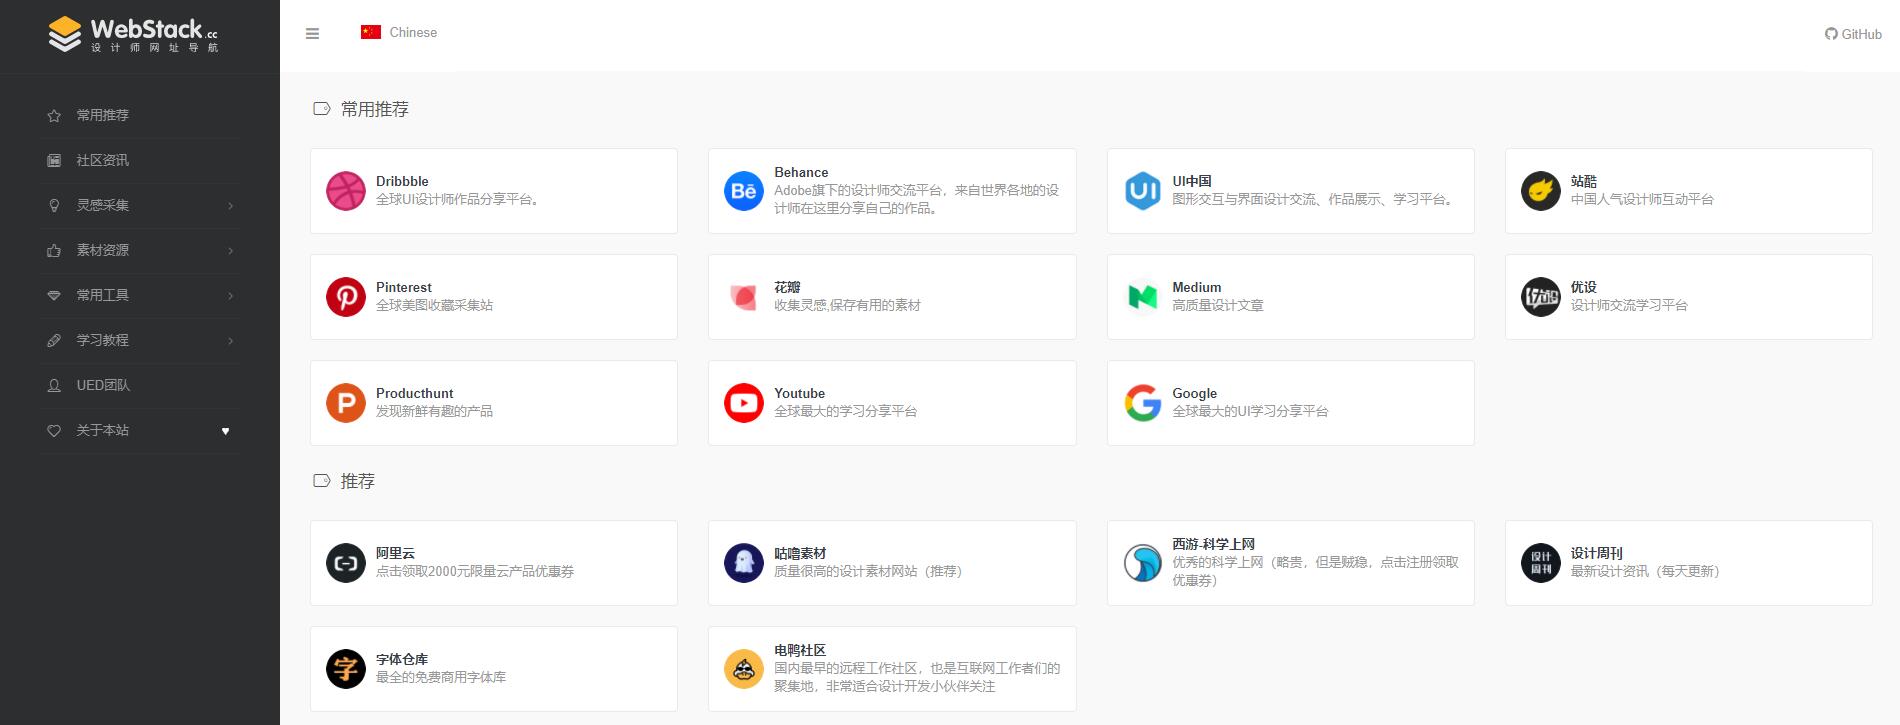The image size is (1900, 725).
Task: Click the WebStack.cc logo
Action: click(134, 34)
